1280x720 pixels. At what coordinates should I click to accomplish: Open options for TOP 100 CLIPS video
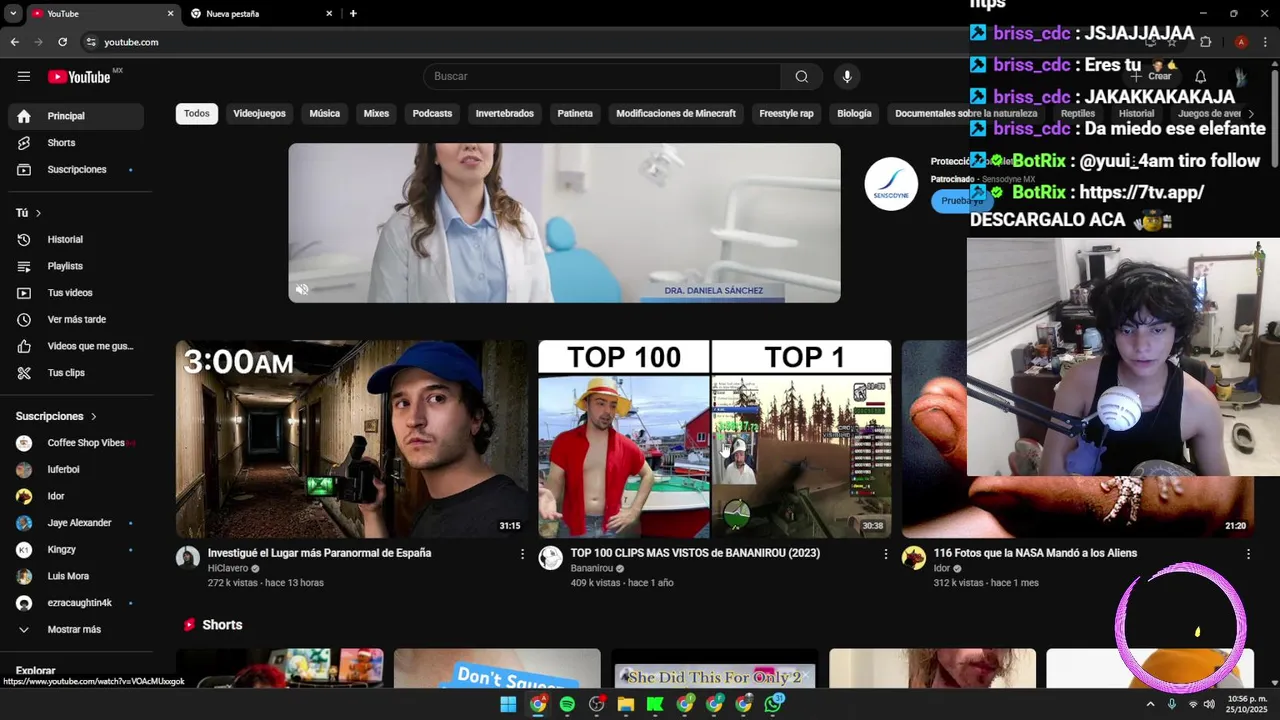coord(885,554)
